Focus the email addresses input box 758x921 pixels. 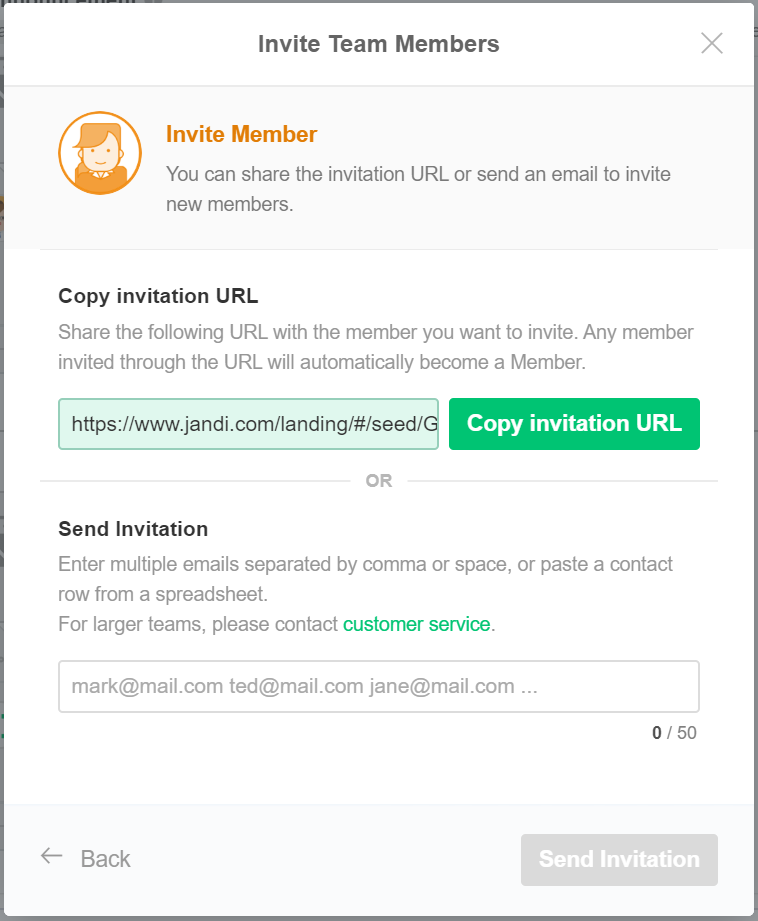coord(378,686)
